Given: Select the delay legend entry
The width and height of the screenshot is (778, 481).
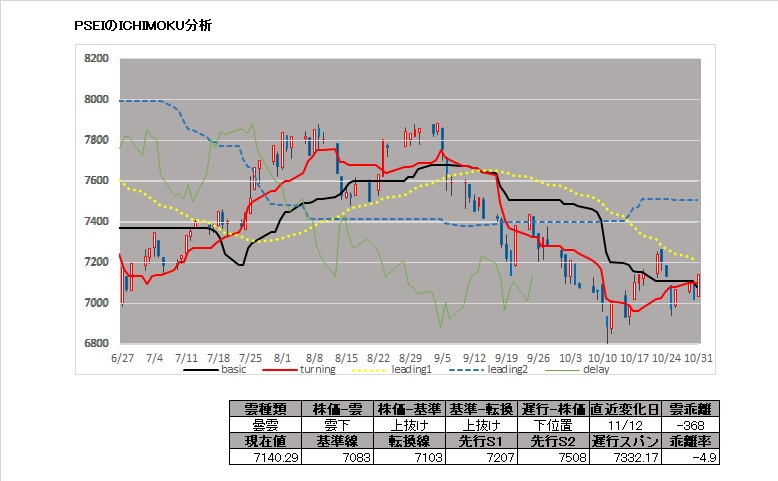Looking at the screenshot, I should [x=577, y=370].
